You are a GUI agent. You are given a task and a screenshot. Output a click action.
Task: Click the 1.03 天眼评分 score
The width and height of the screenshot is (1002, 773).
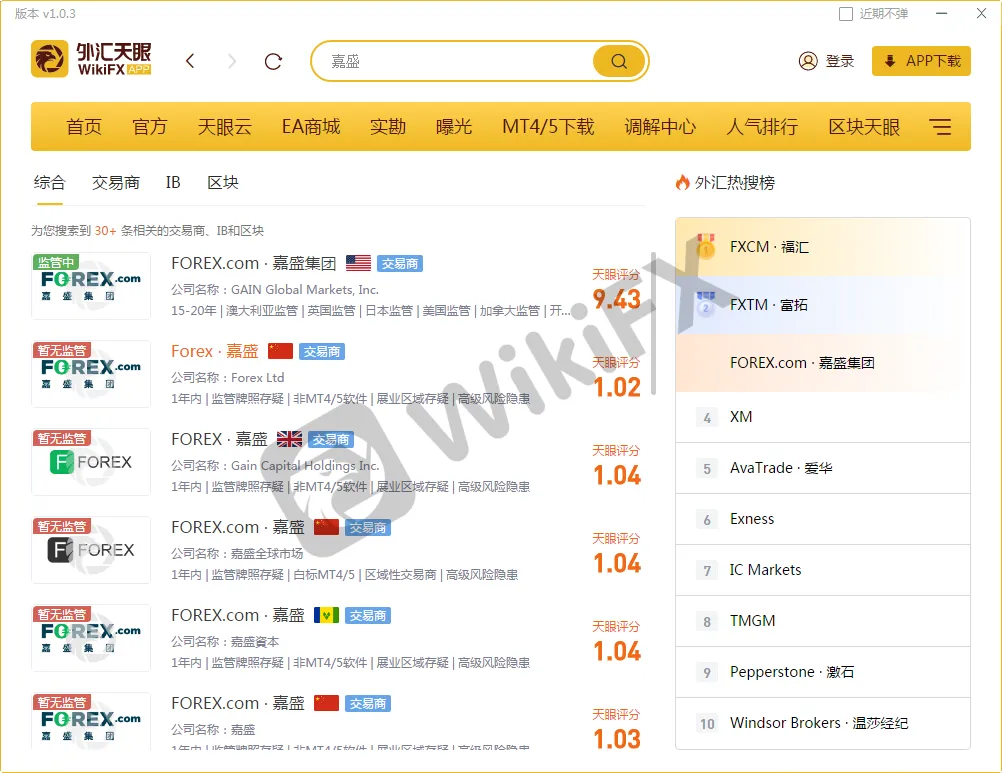point(617,739)
